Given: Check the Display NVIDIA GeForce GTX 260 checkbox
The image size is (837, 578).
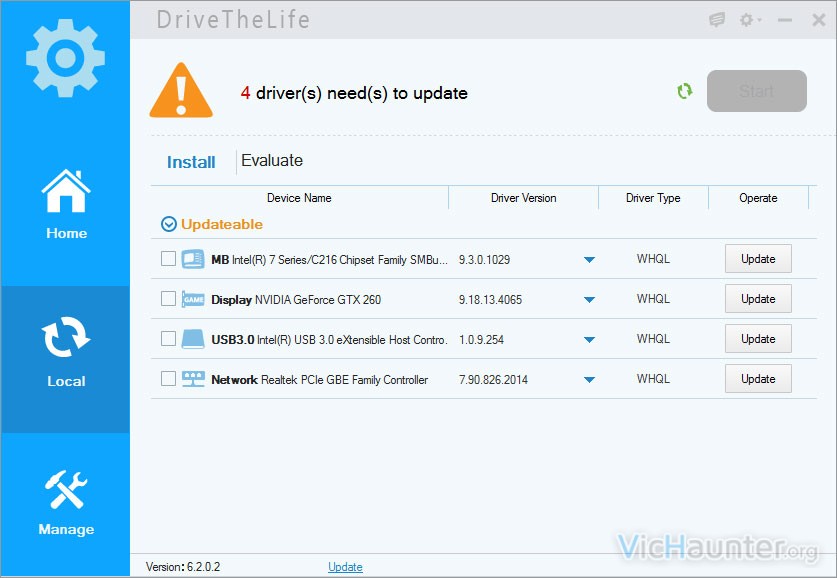Looking at the screenshot, I should click(168, 298).
